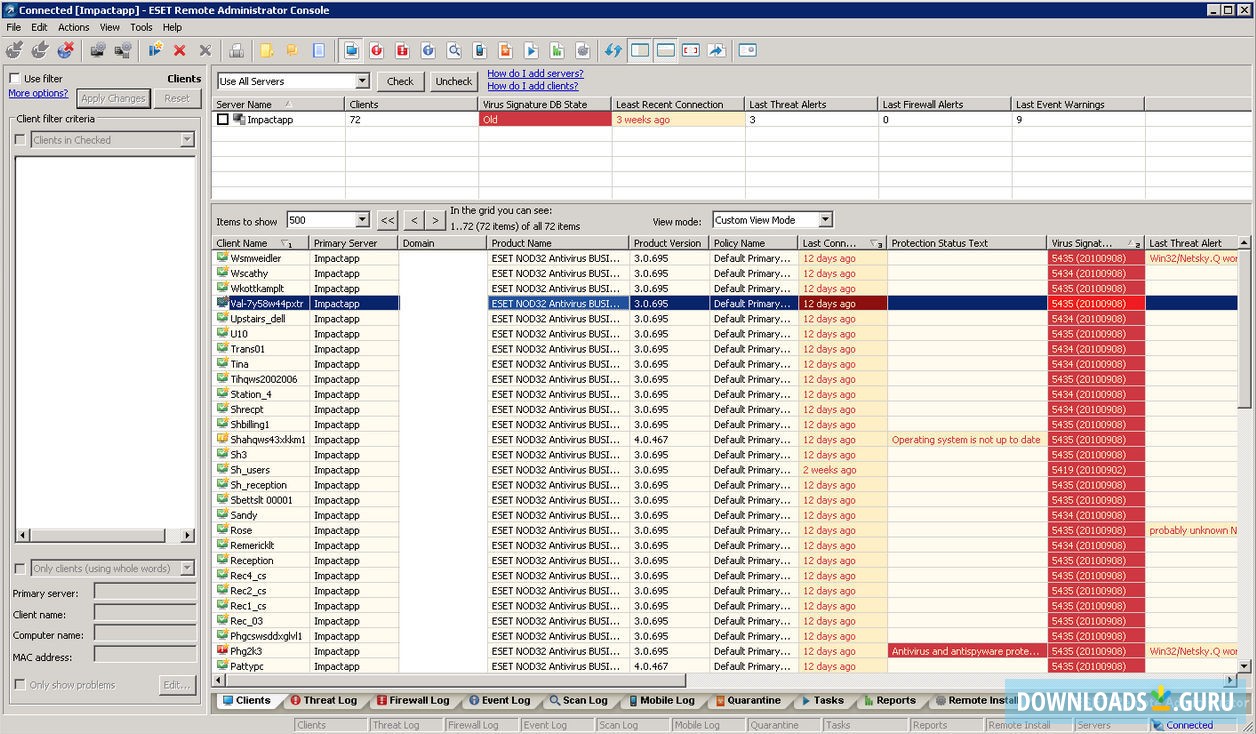
Task: Sort by the Server Name column header
Action: pyautogui.click(x=278, y=104)
